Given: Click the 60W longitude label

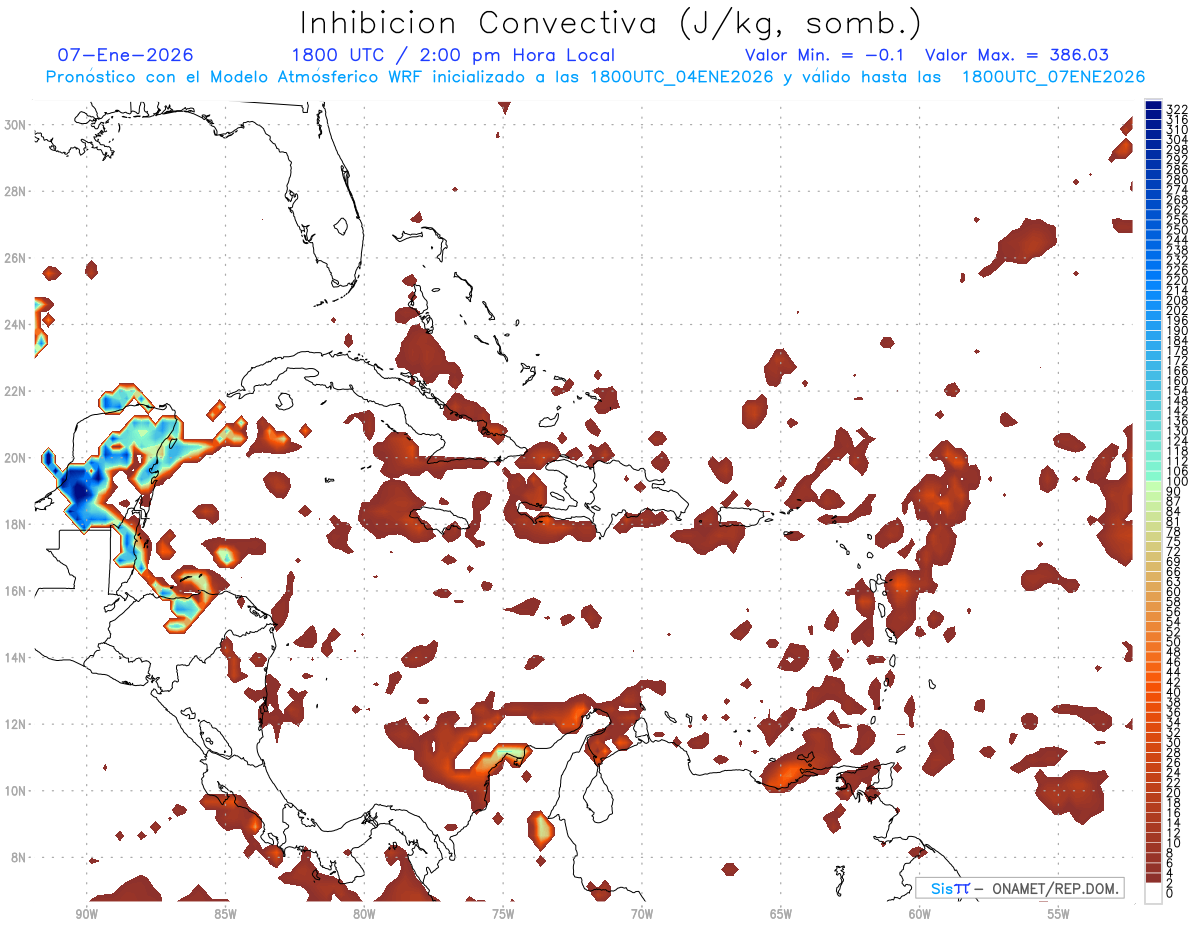Looking at the screenshot, I should point(920,914).
